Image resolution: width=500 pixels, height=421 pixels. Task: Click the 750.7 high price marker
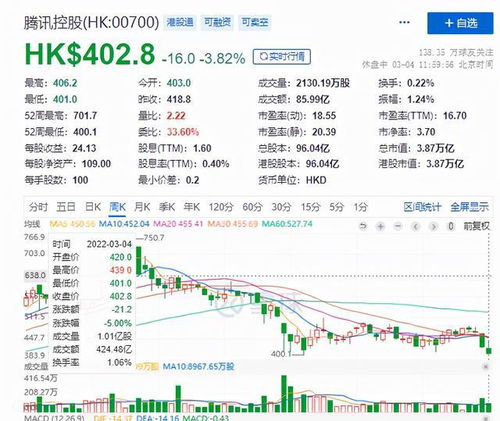click(154, 238)
